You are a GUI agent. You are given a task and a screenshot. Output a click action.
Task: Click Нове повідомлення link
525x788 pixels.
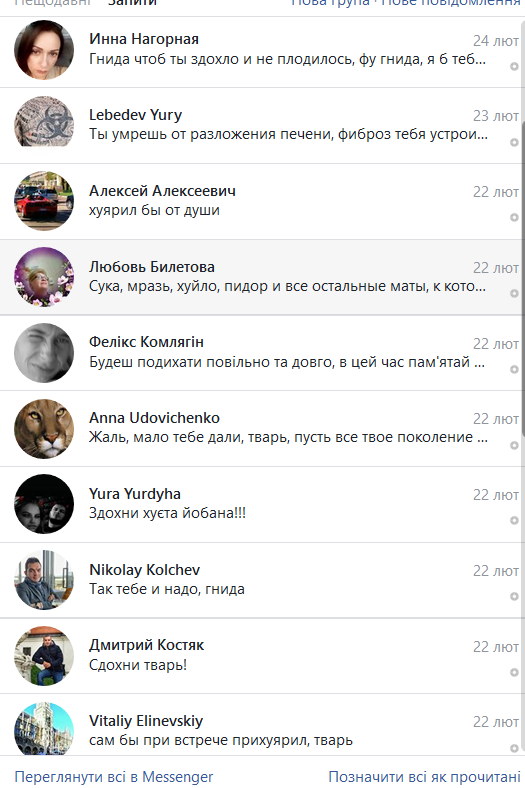pos(451,3)
